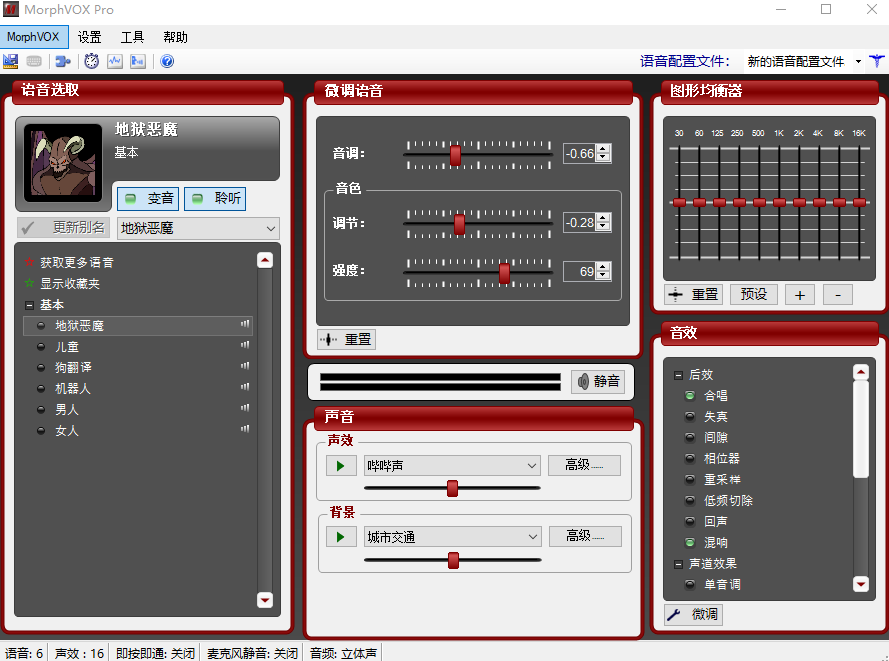Open the plug-ins puzzle piece icon
The height and width of the screenshot is (661, 889).
pos(63,61)
